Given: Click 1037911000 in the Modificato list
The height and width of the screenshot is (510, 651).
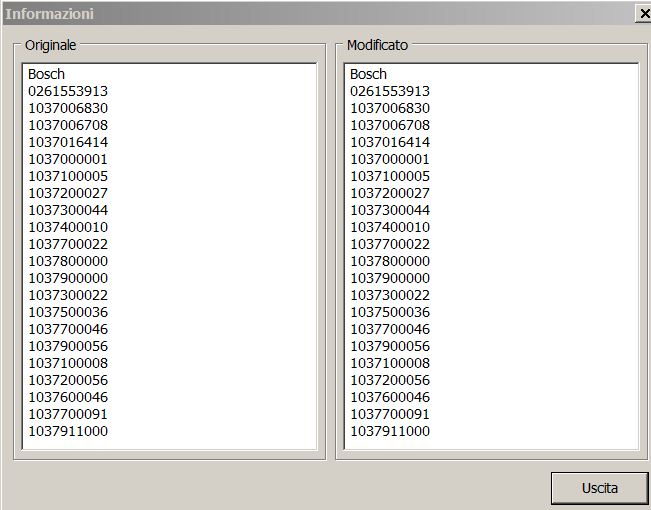Looking at the screenshot, I should (x=390, y=431).
